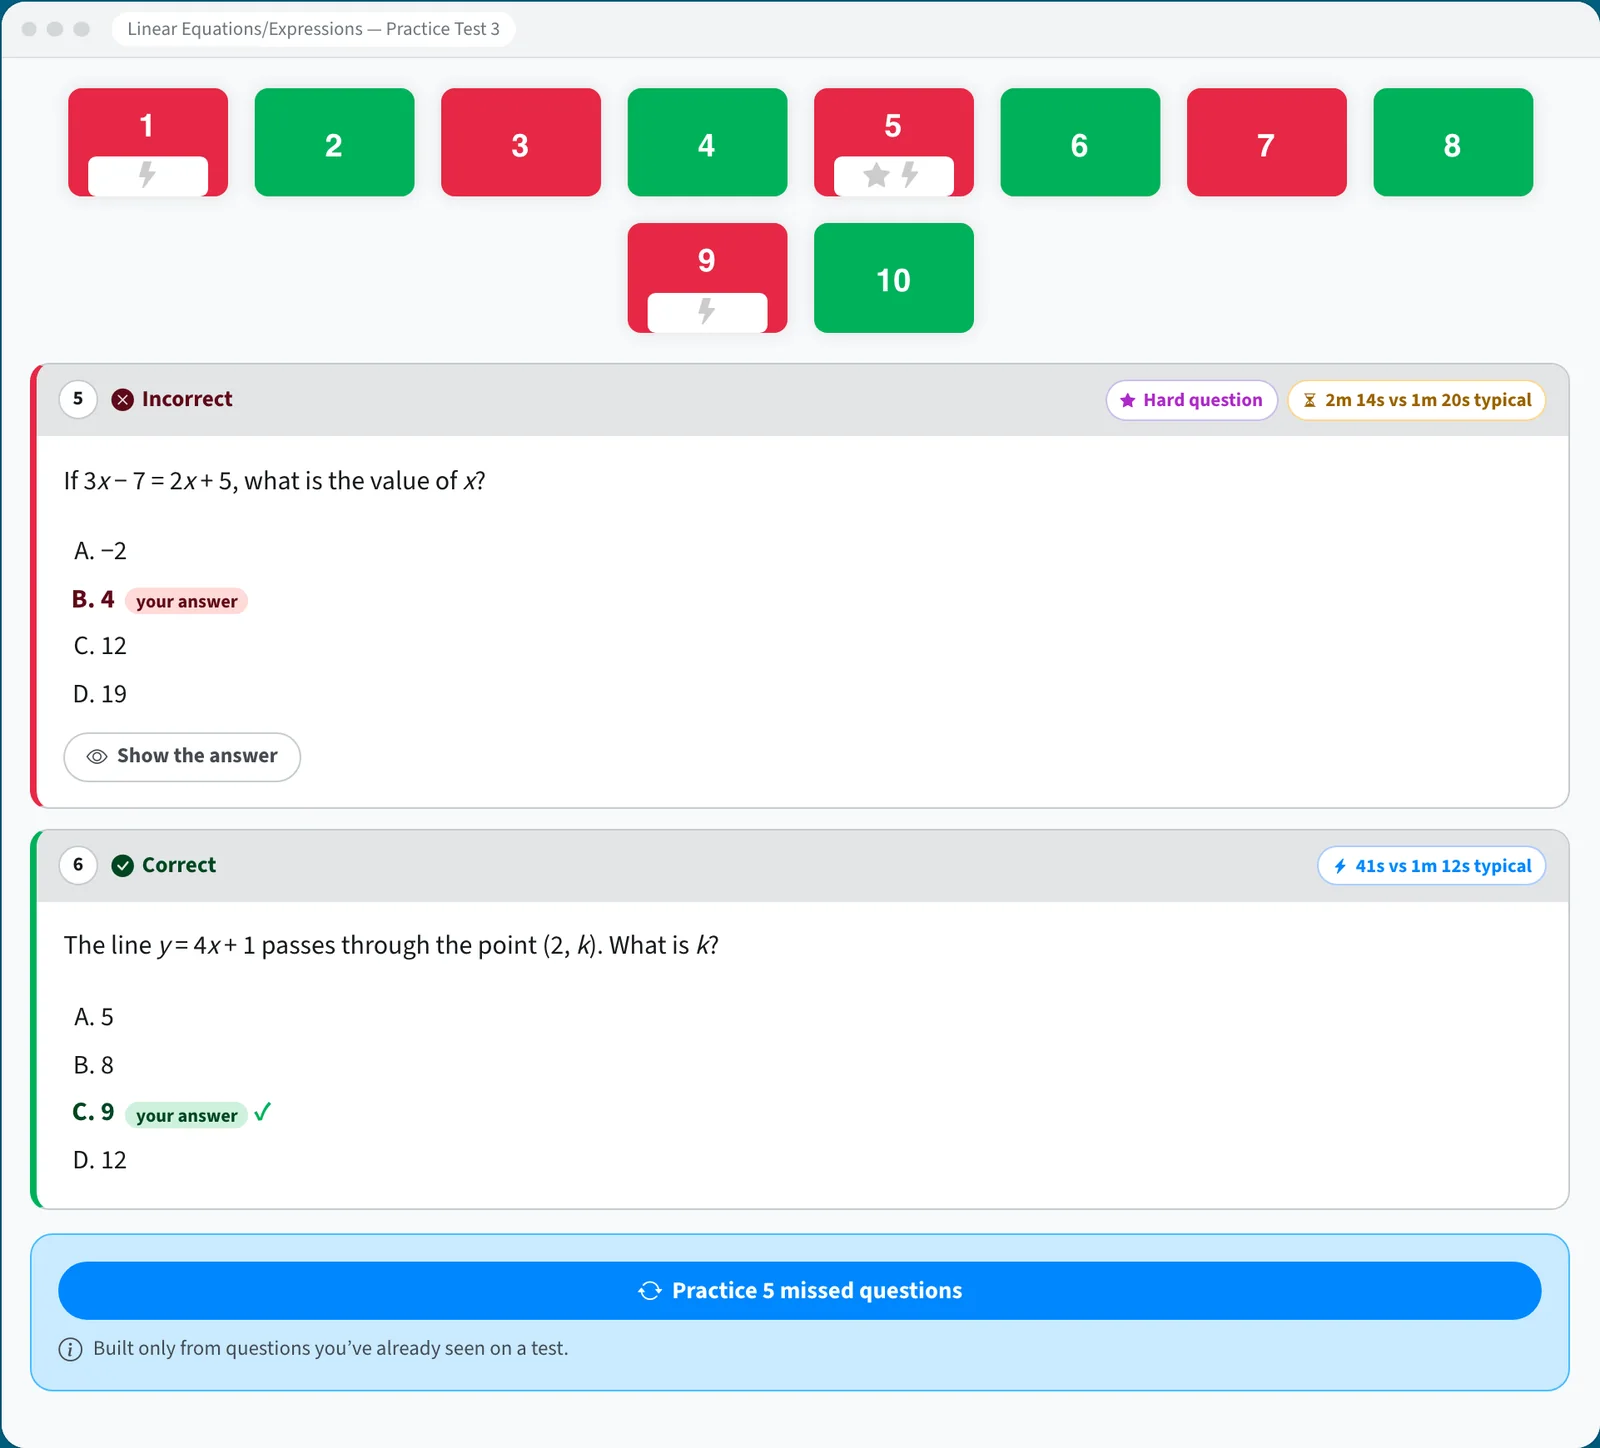Open question 1 tile

tap(148, 142)
